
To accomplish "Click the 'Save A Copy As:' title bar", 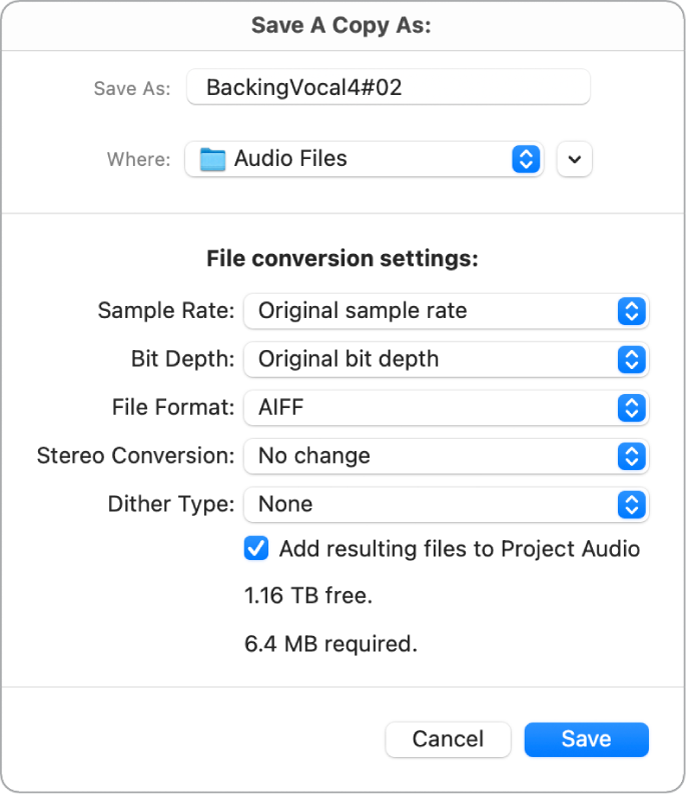I will click(x=342, y=25).
